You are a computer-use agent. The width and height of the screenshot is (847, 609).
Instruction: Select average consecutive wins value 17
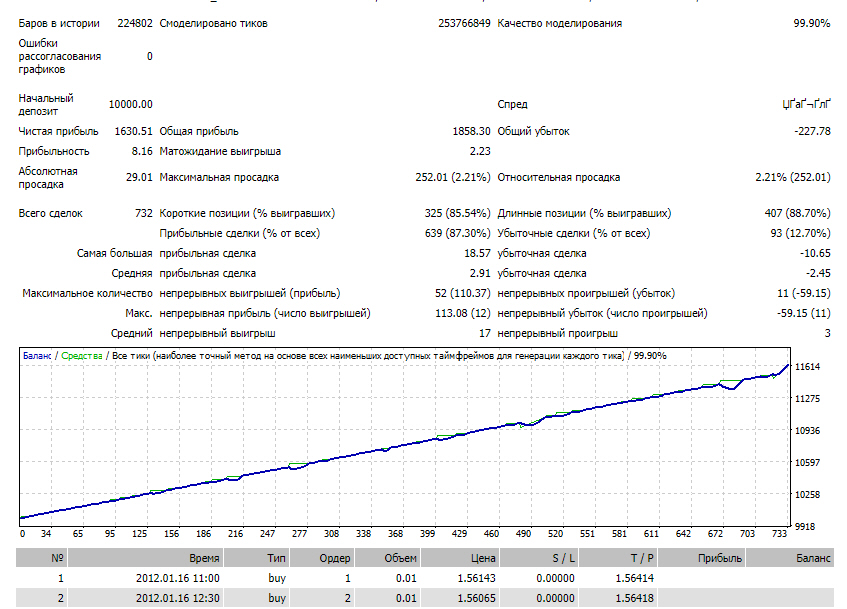[485, 333]
